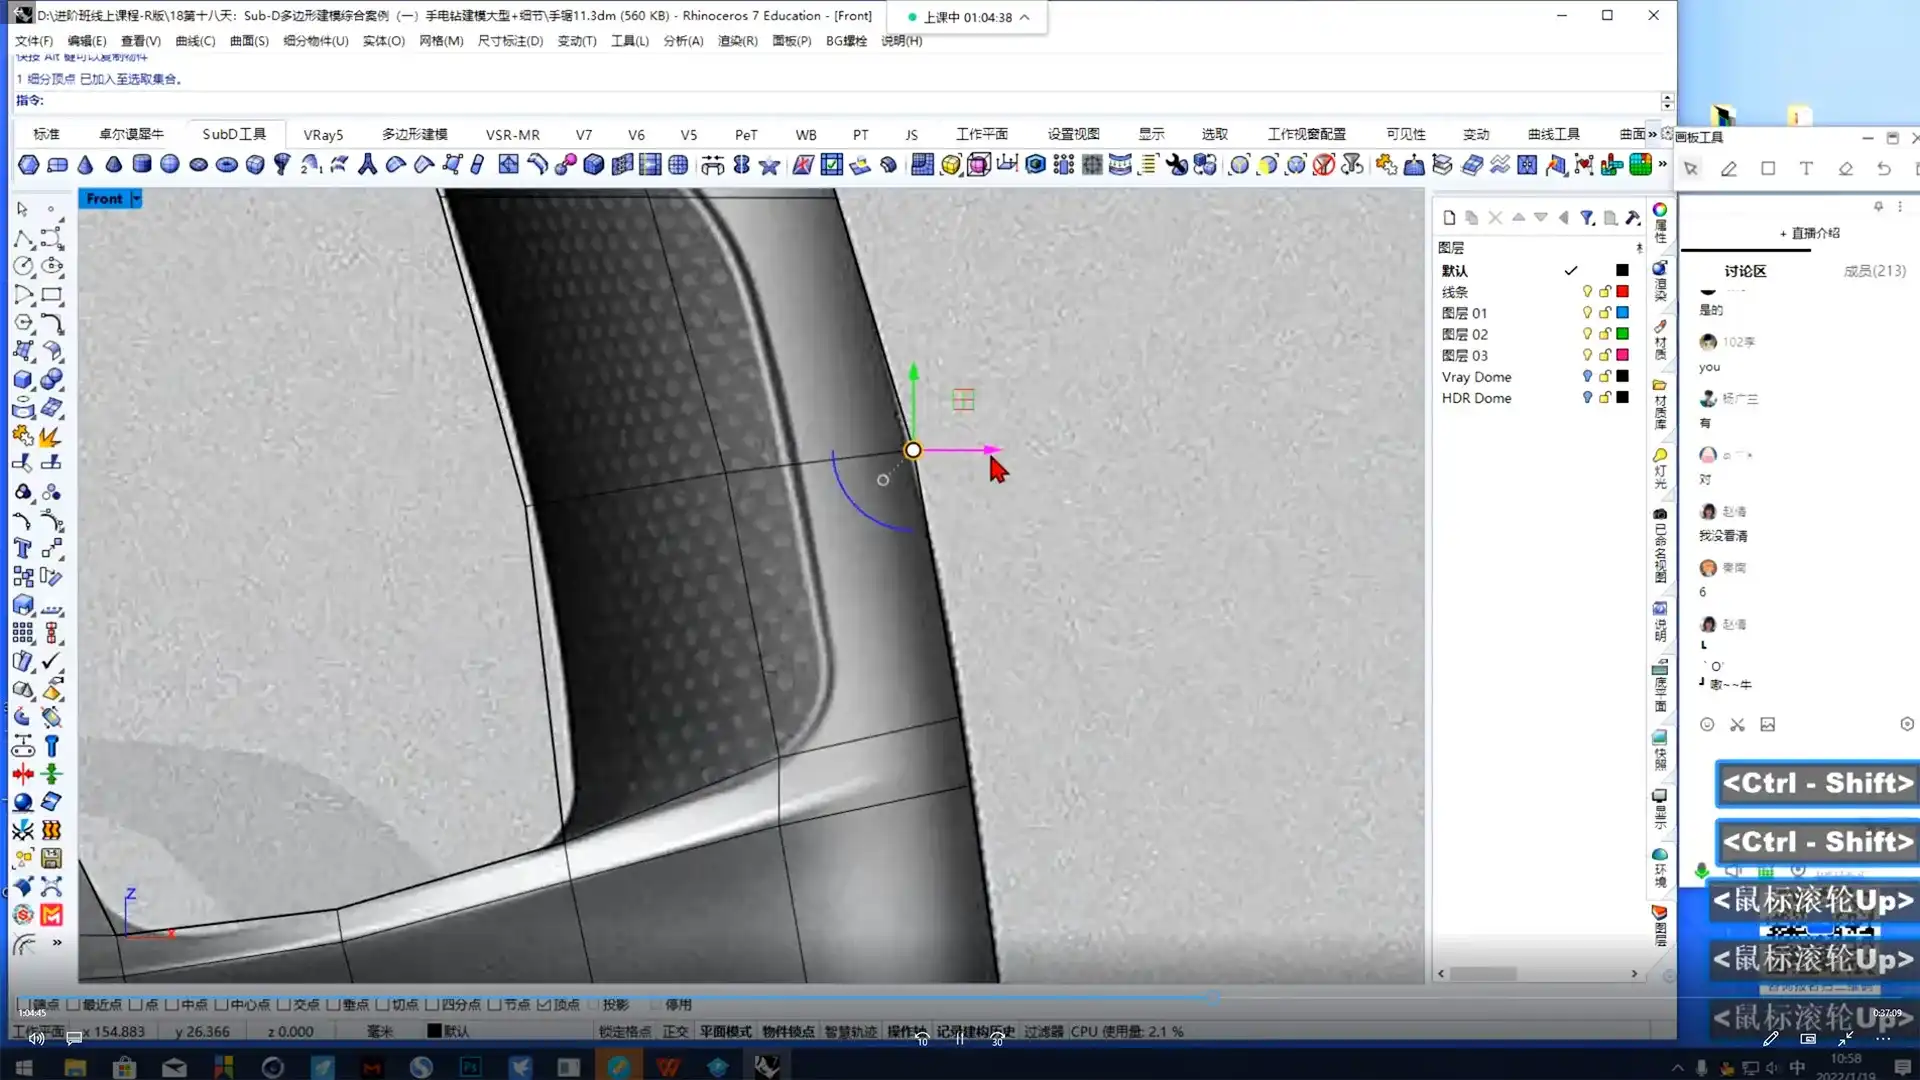
Task: Enable the 中点 osnap checkbox
Action: (172, 1004)
